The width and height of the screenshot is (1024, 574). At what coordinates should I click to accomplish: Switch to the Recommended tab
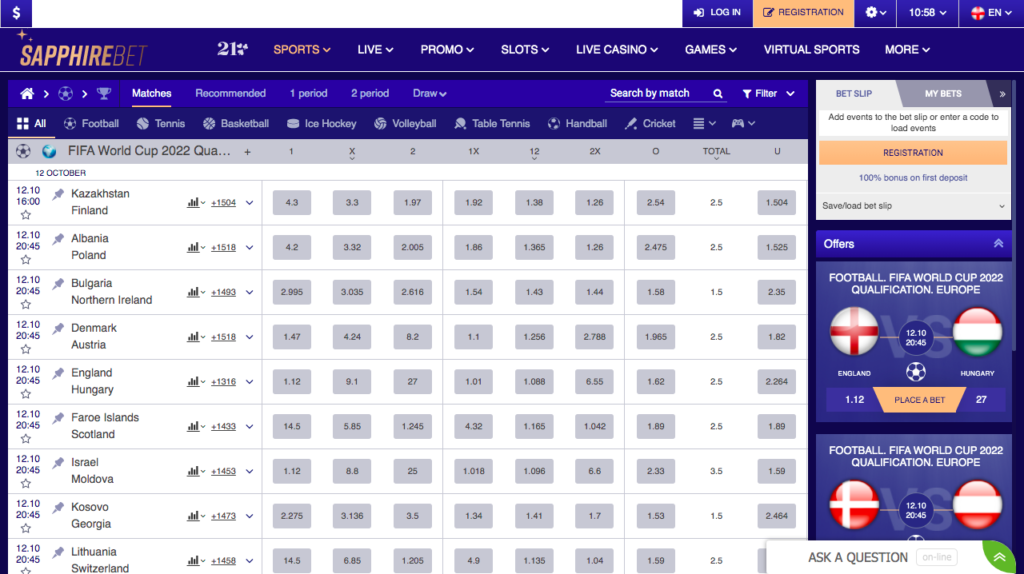click(x=231, y=93)
